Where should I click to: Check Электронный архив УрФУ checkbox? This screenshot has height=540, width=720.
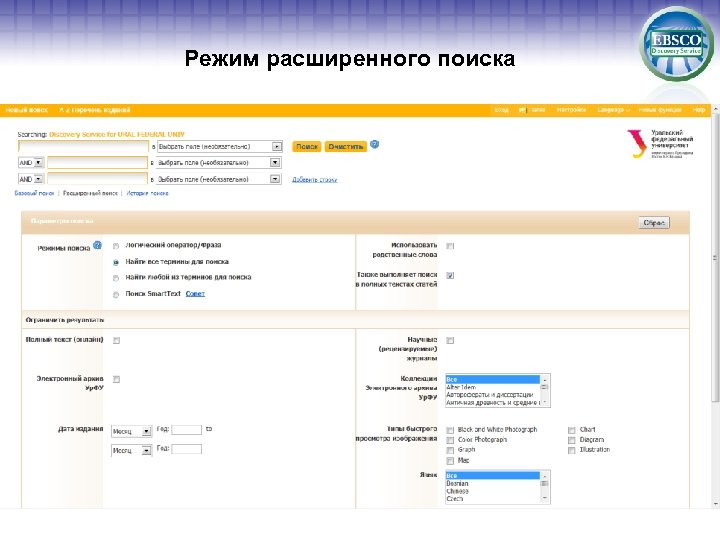[x=116, y=379]
